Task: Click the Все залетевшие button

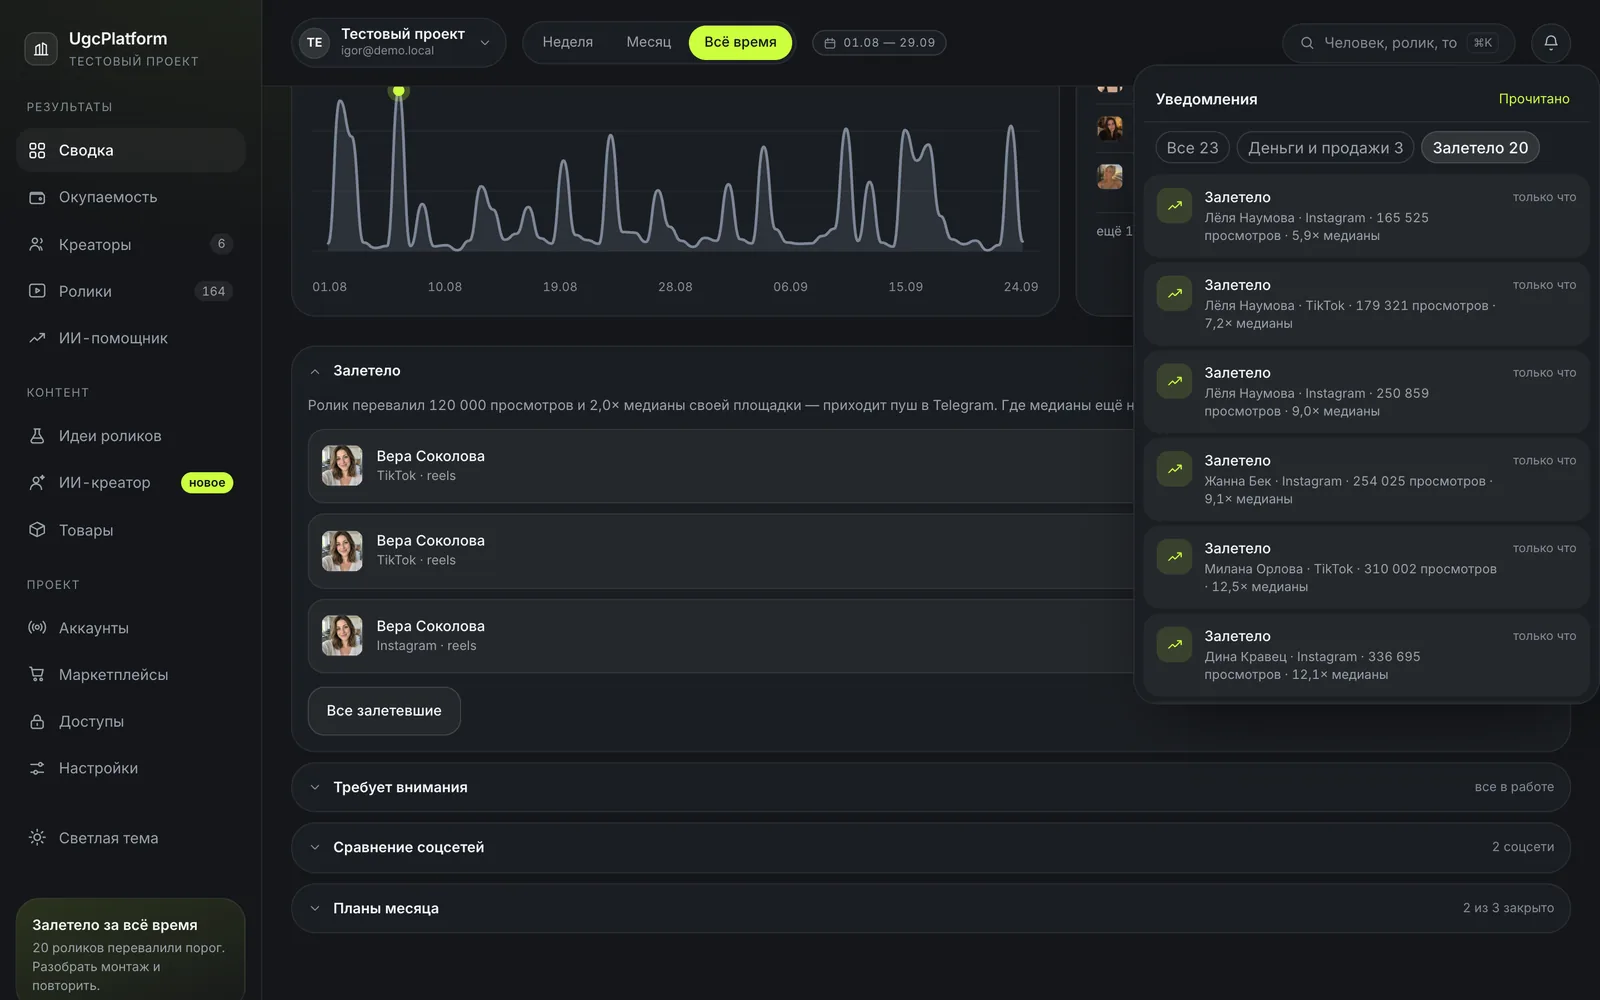Action: tap(384, 711)
